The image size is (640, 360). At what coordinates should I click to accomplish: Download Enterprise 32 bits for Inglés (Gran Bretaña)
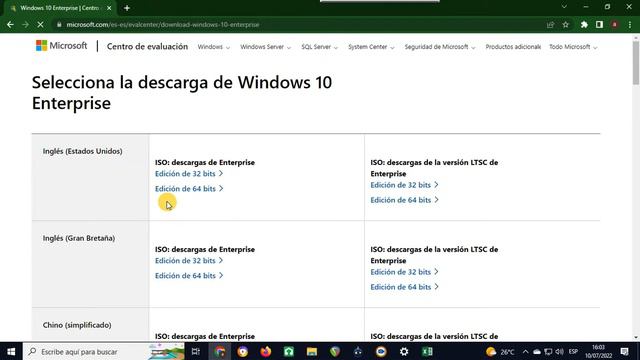tap(189, 260)
